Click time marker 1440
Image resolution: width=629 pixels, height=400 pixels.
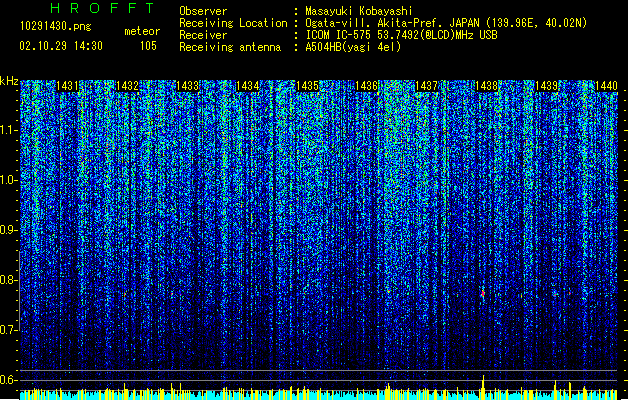[606, 86]
